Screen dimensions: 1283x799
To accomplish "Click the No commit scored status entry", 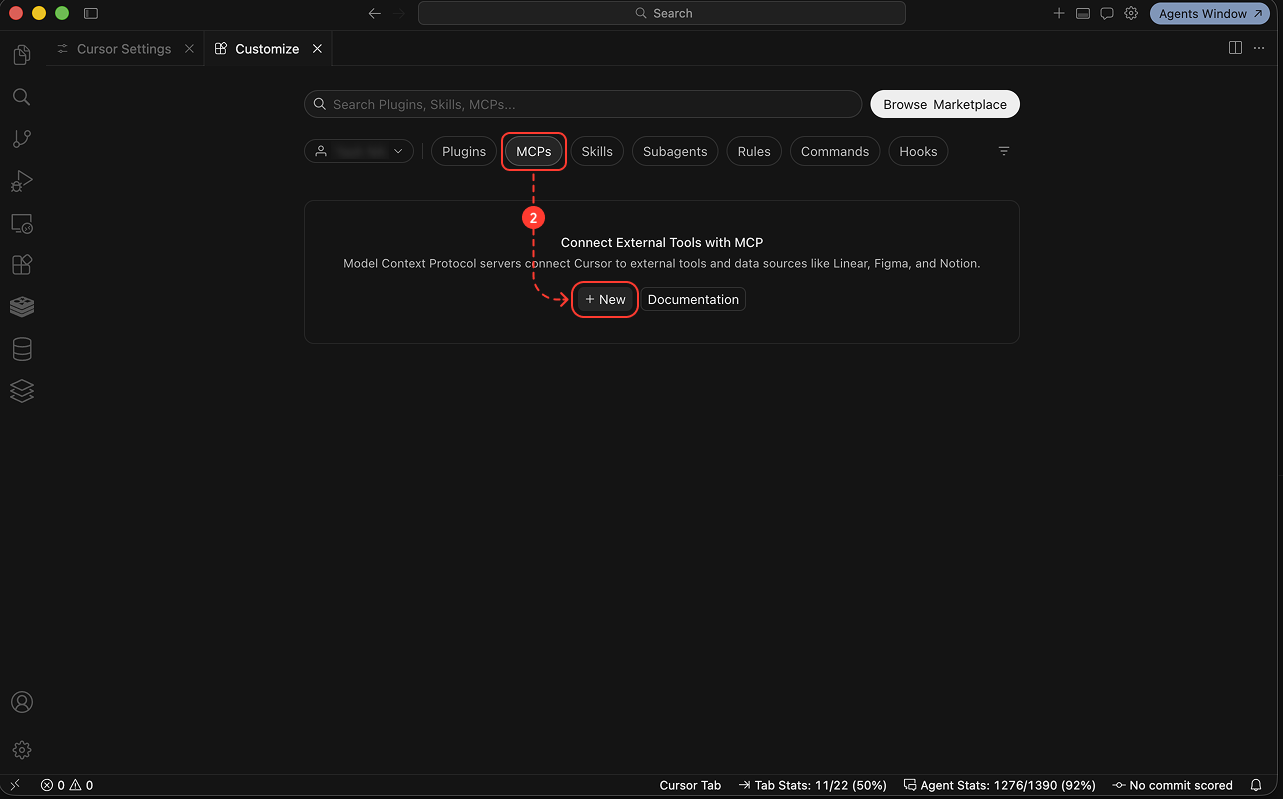I will pos(1173,785).
